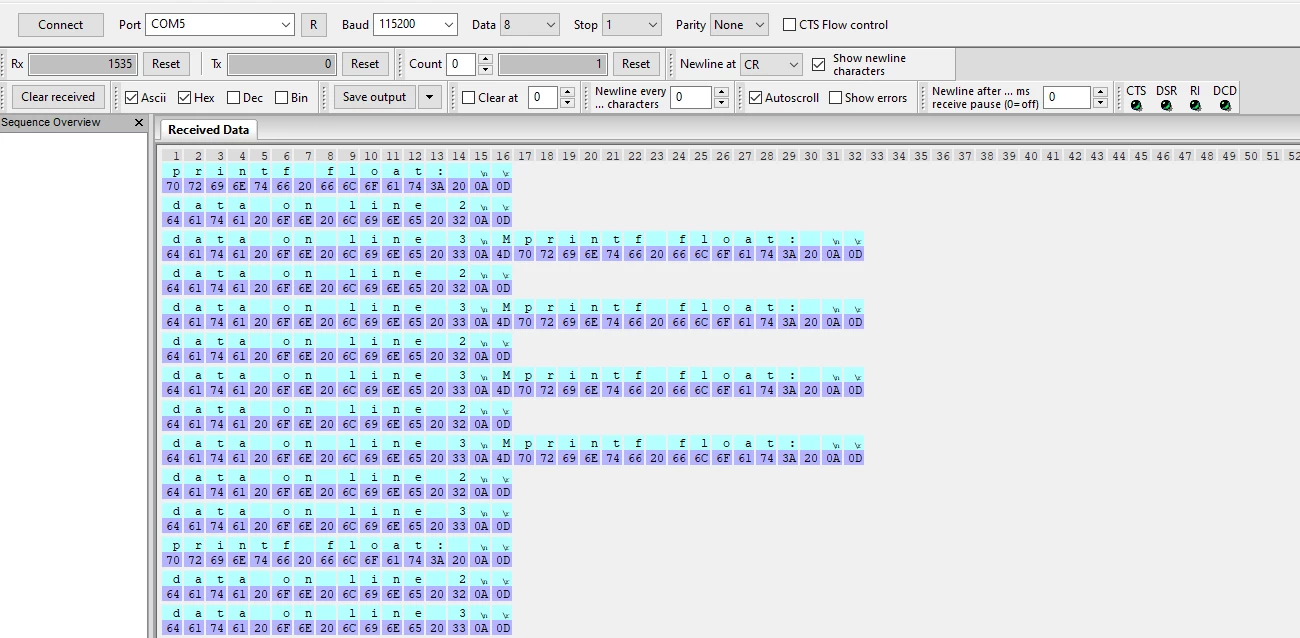1300x638 pixels.
Task: Click the Rx counter progress bar
Action: point(82,64)
